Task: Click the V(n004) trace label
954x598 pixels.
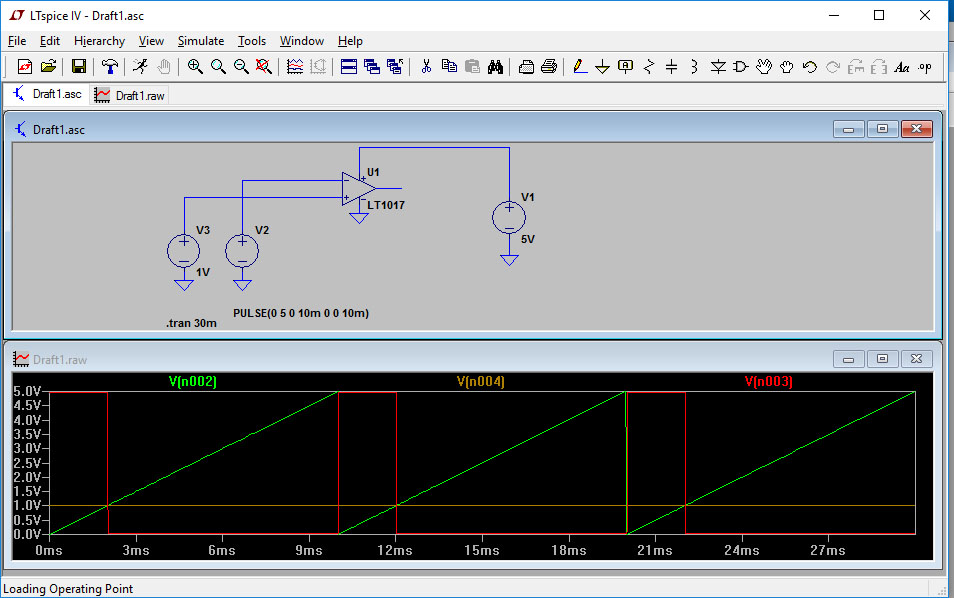Action: [x=481, y=381]
